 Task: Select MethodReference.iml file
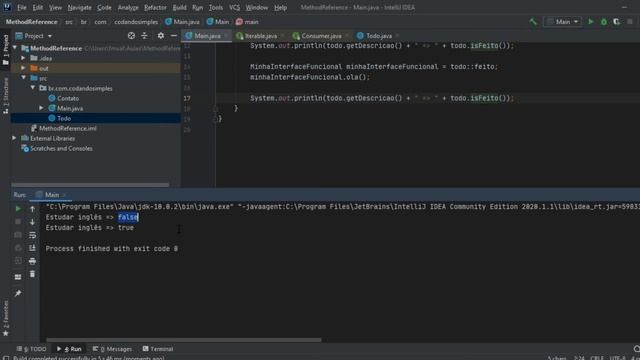[67, 128]
